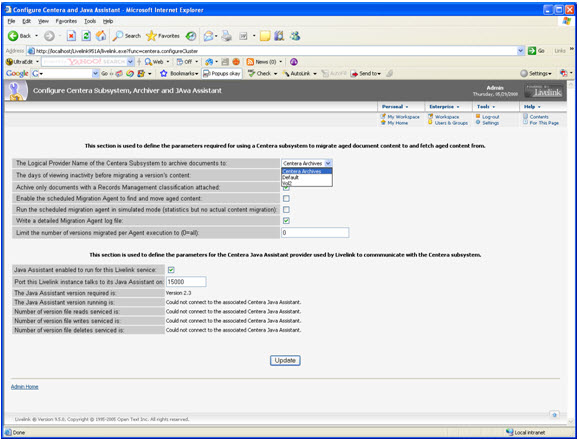The image size is (579, 440).
Task: Toggle Java Assistant enabled checkbox
Action: click(171, 270)
